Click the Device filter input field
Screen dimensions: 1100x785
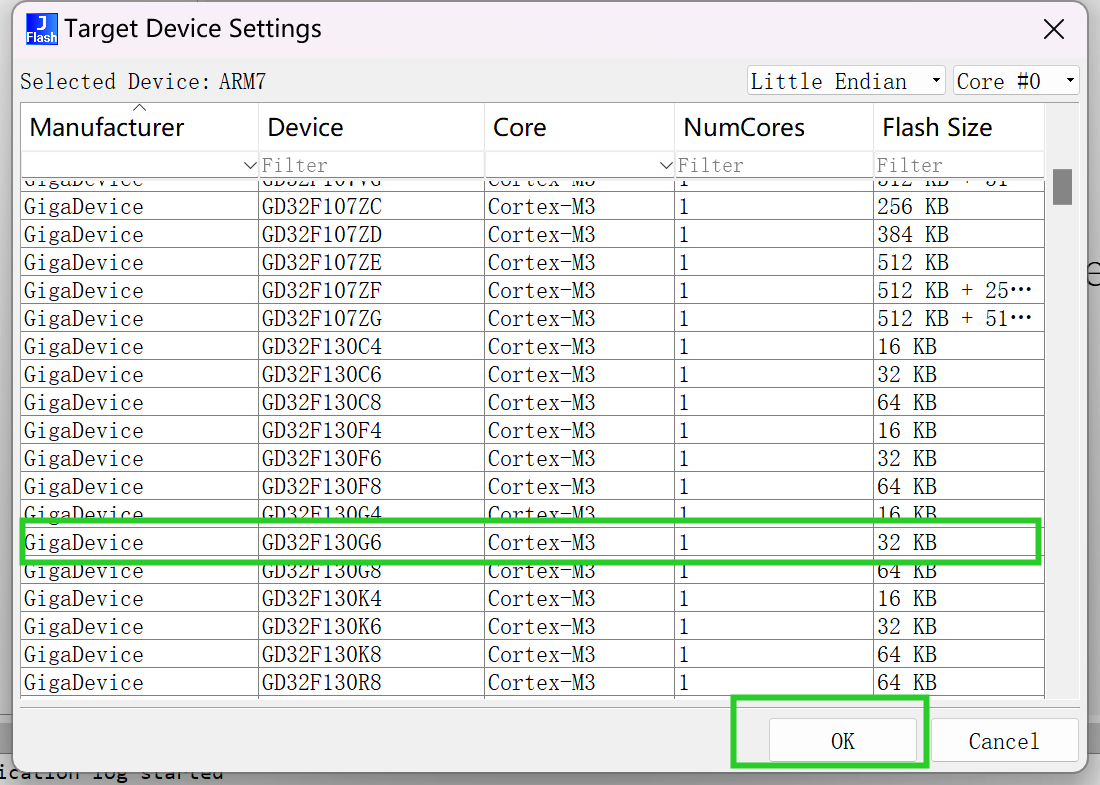[370, 165]
